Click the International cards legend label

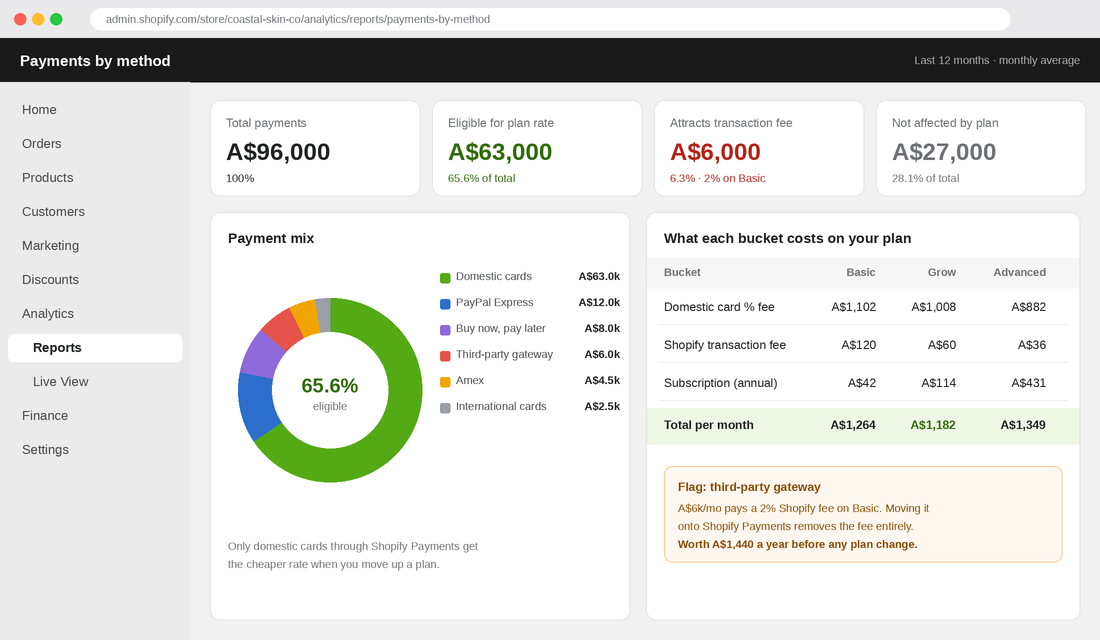[501, 406]
